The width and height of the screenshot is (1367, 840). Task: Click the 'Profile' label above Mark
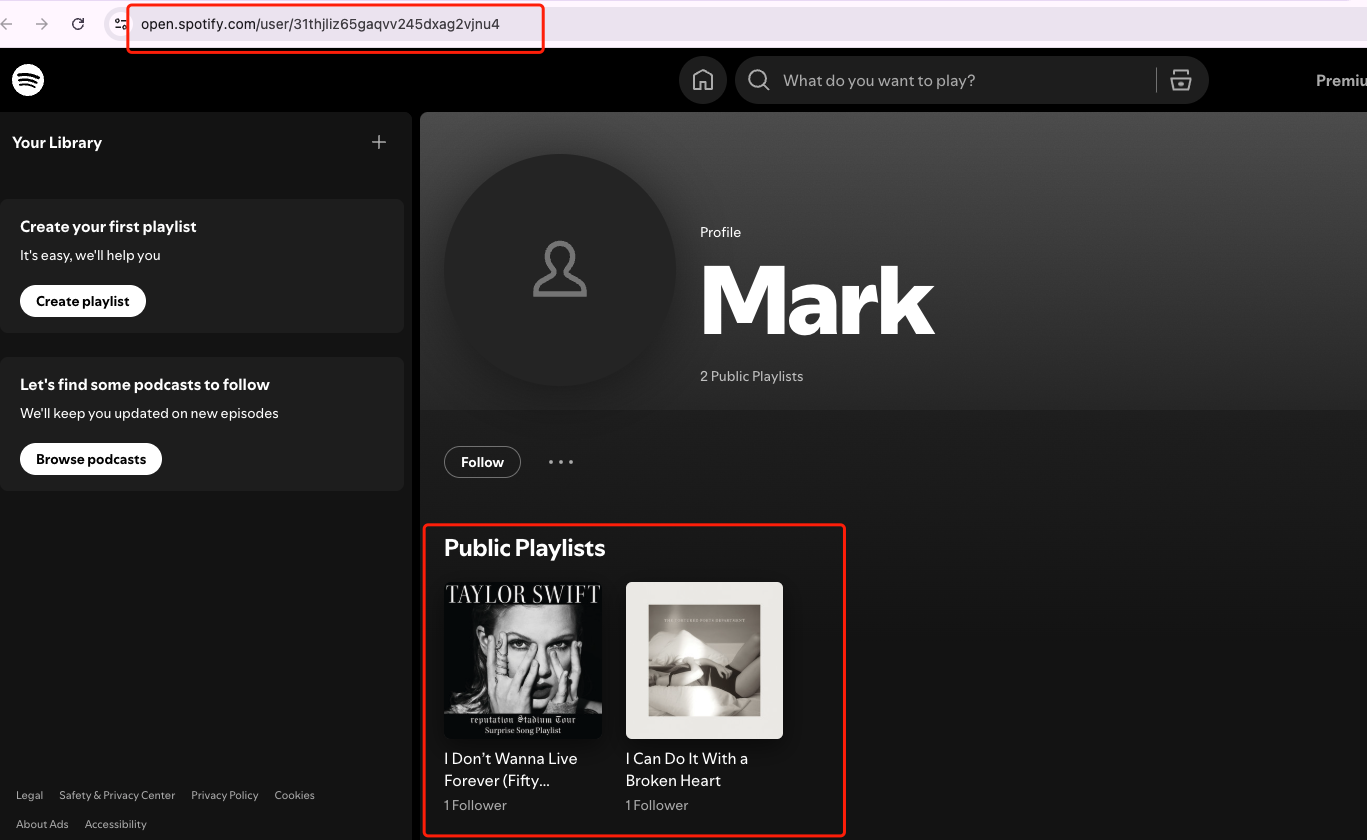coord(720,232)
